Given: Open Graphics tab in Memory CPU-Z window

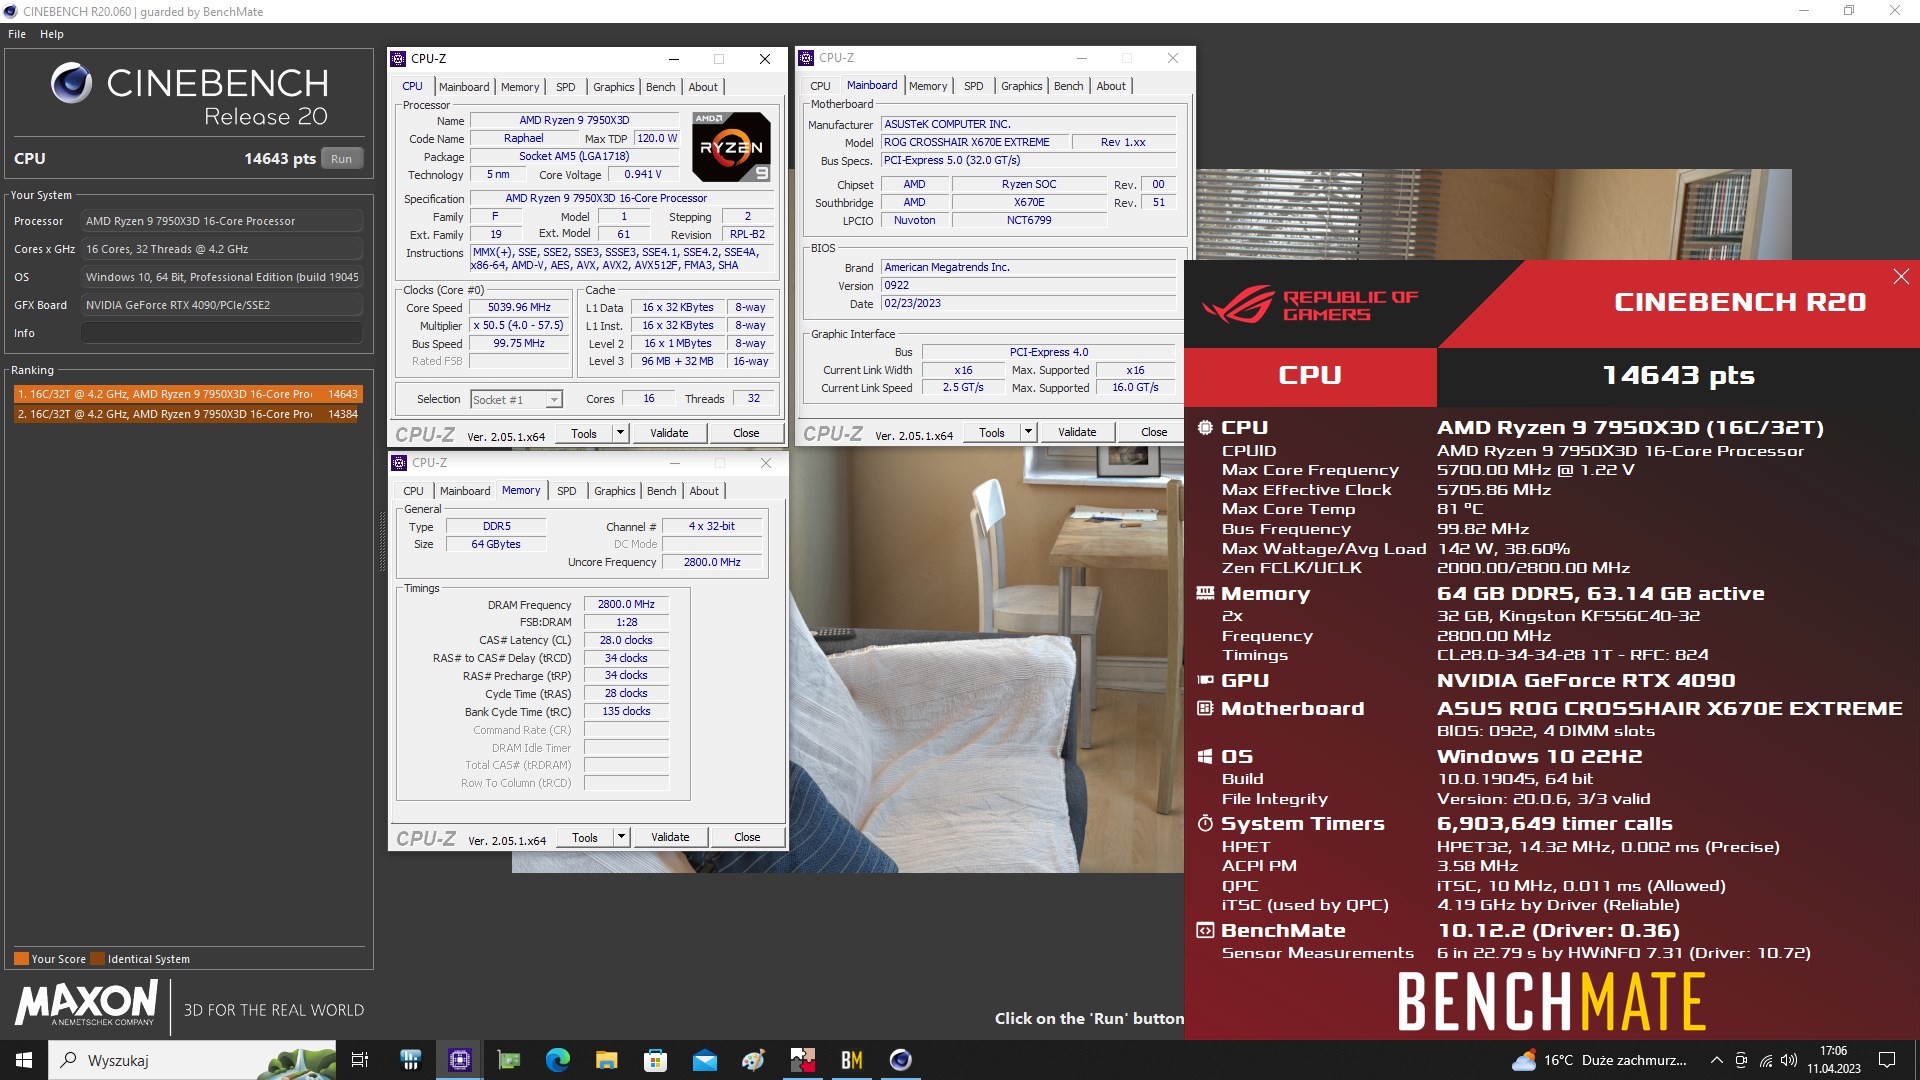Looking at the screenshot, I should (614, 491).
